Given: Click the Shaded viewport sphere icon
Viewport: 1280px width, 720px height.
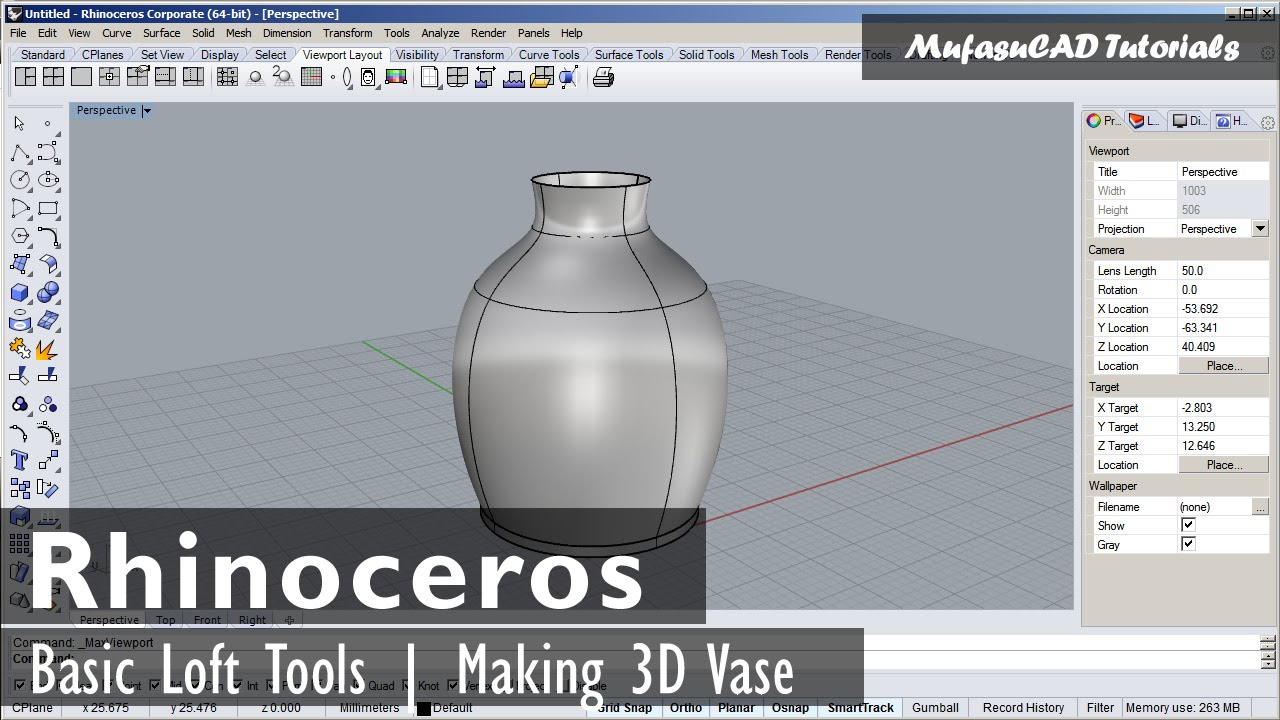Looking at the screenshot, I should click(x=255, y=77).
